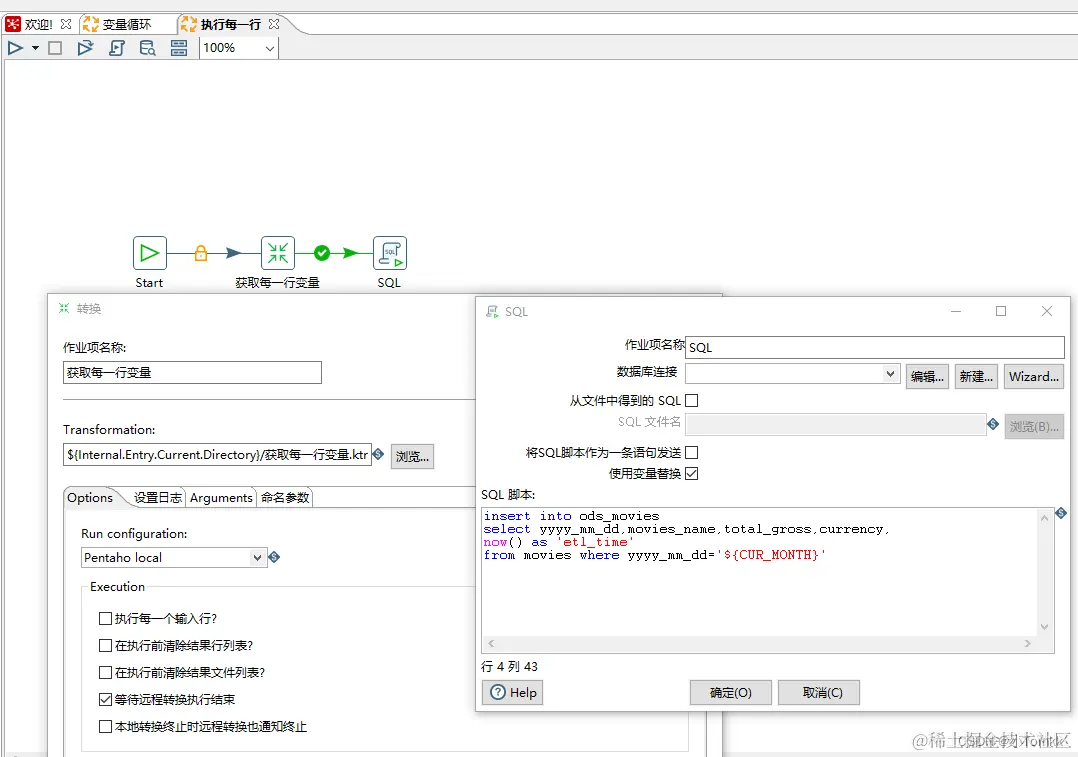
Task: Click inside the SQL 脚本 editor
Action: [x=760, y=572]
